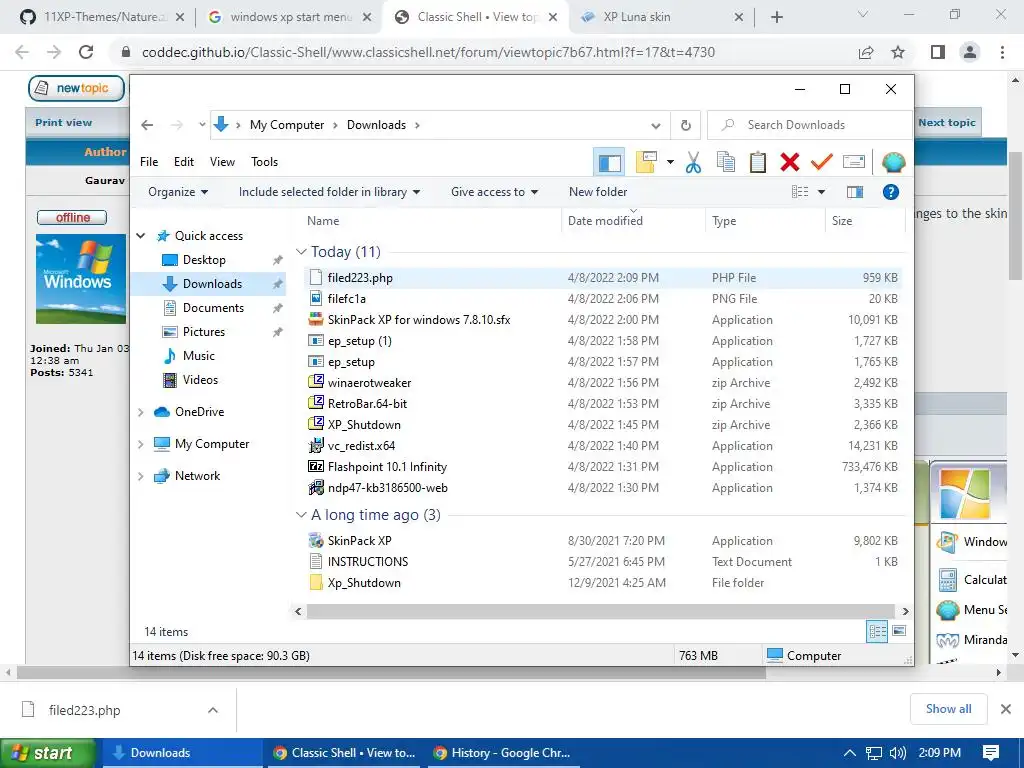
Task: Click Search Downloads input field
Action: click(809, 125)
